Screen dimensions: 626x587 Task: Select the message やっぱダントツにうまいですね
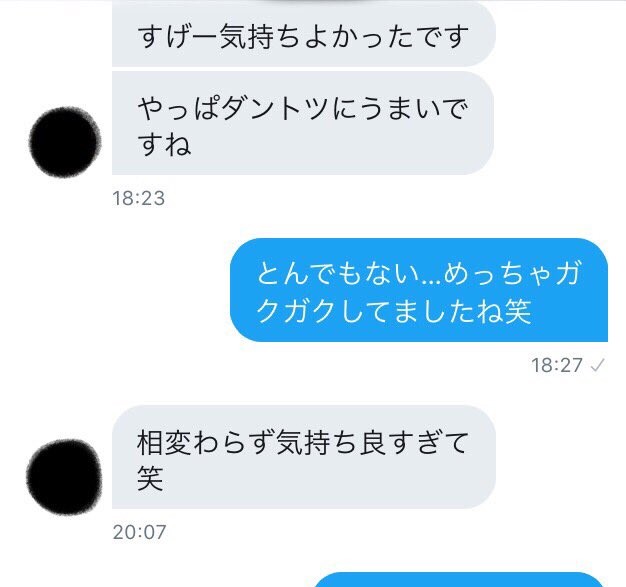pos(303,123)
